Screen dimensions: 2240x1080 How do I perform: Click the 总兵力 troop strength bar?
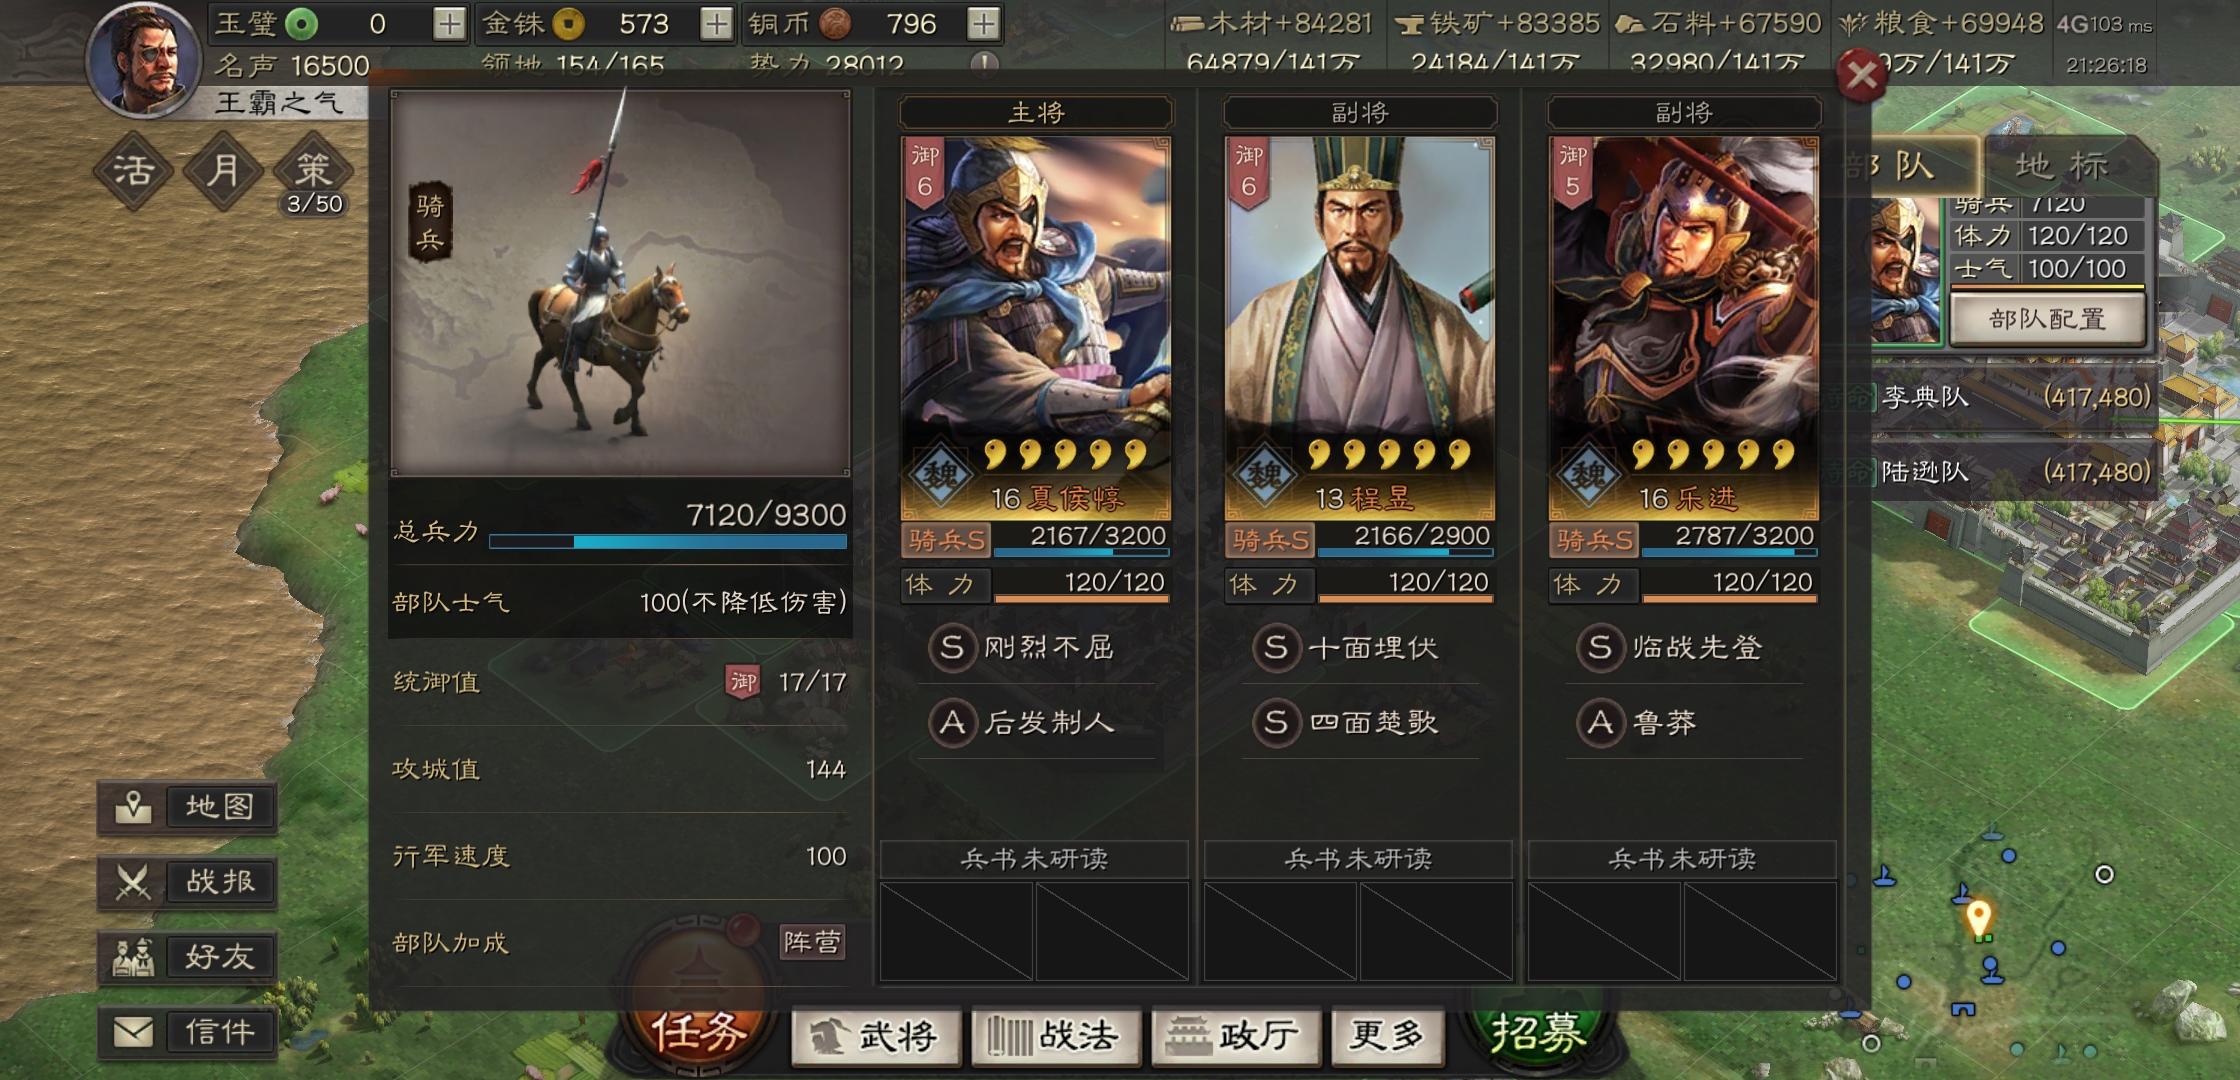click(667, 541)
